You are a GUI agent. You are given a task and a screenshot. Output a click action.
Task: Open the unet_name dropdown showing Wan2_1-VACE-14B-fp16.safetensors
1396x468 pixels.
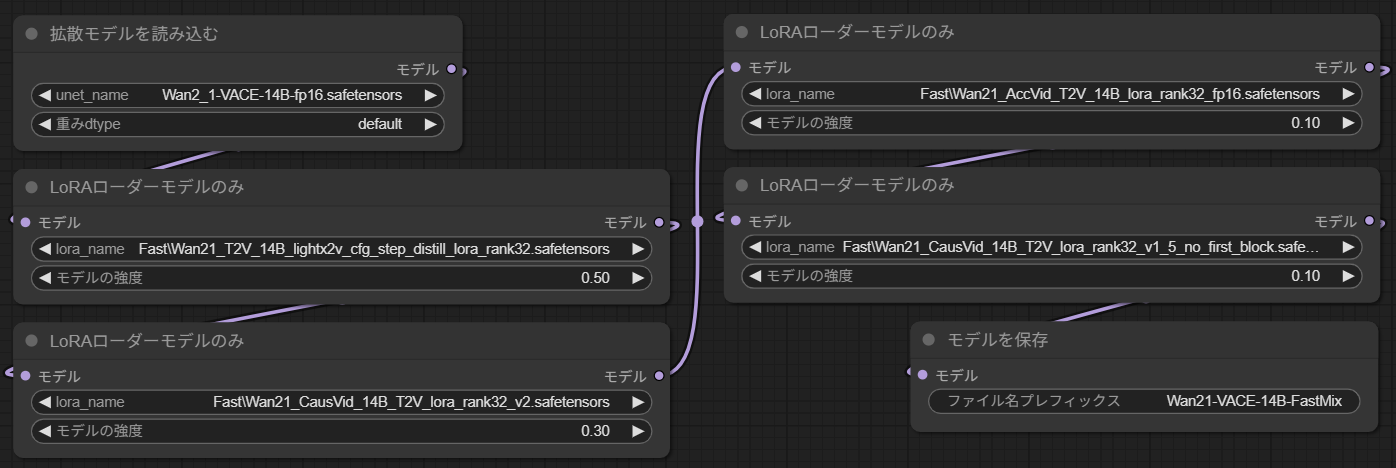[237, 95]
